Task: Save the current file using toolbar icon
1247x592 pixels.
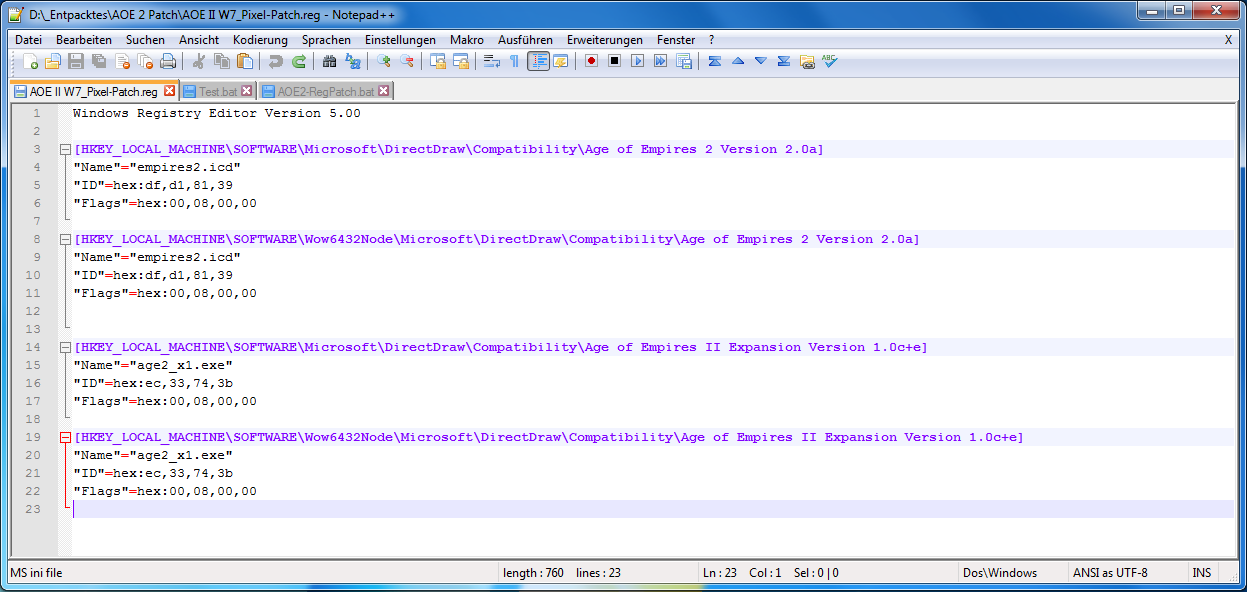Action: [76, 61]
